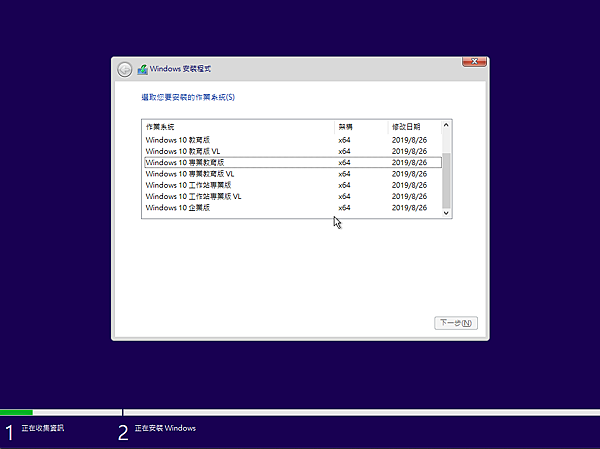Viewport: 600px width, 449px height.
Task: Choose Windows 10 專業教育版 VL in list
Action: click(x=293, y=174)
